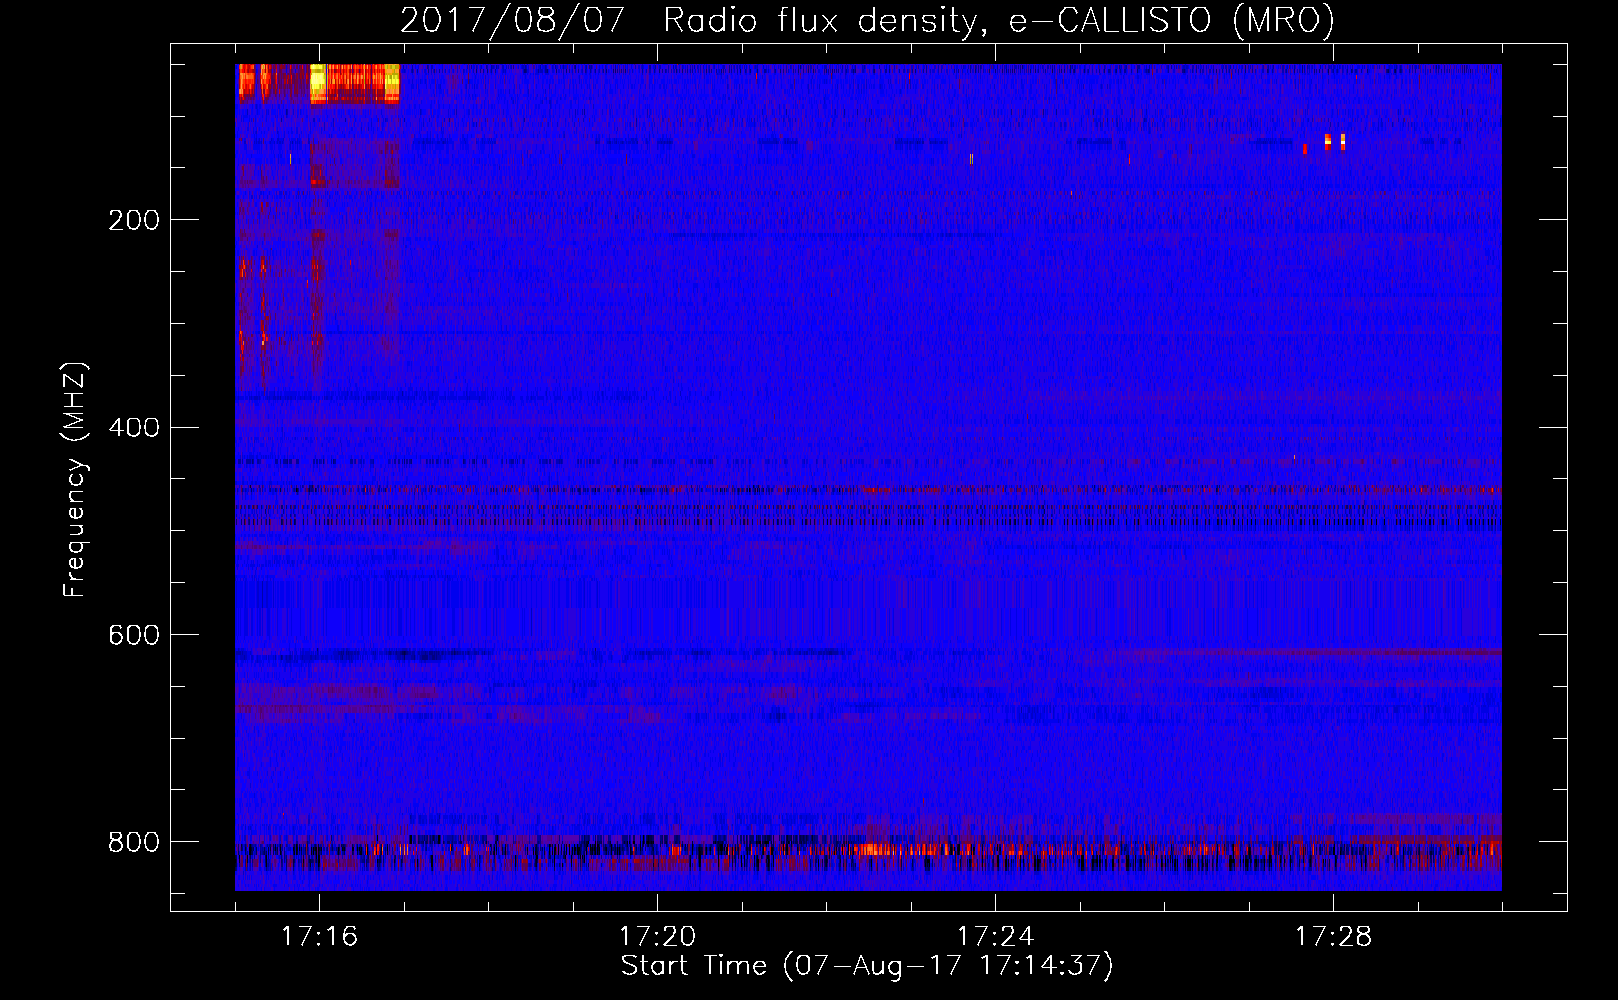Click the 17:20 time tick label
1618x1000 pixels.
coord(657,937)
